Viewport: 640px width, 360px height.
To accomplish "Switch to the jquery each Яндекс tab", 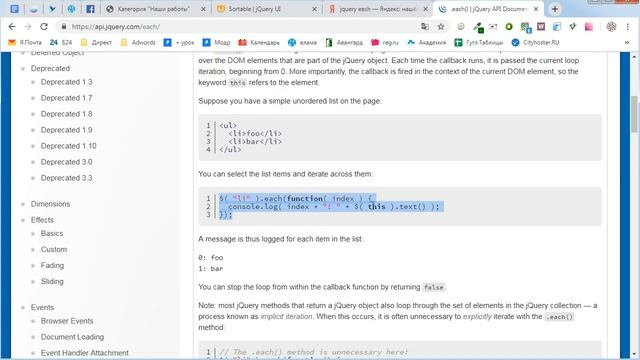I will point(378,9).
